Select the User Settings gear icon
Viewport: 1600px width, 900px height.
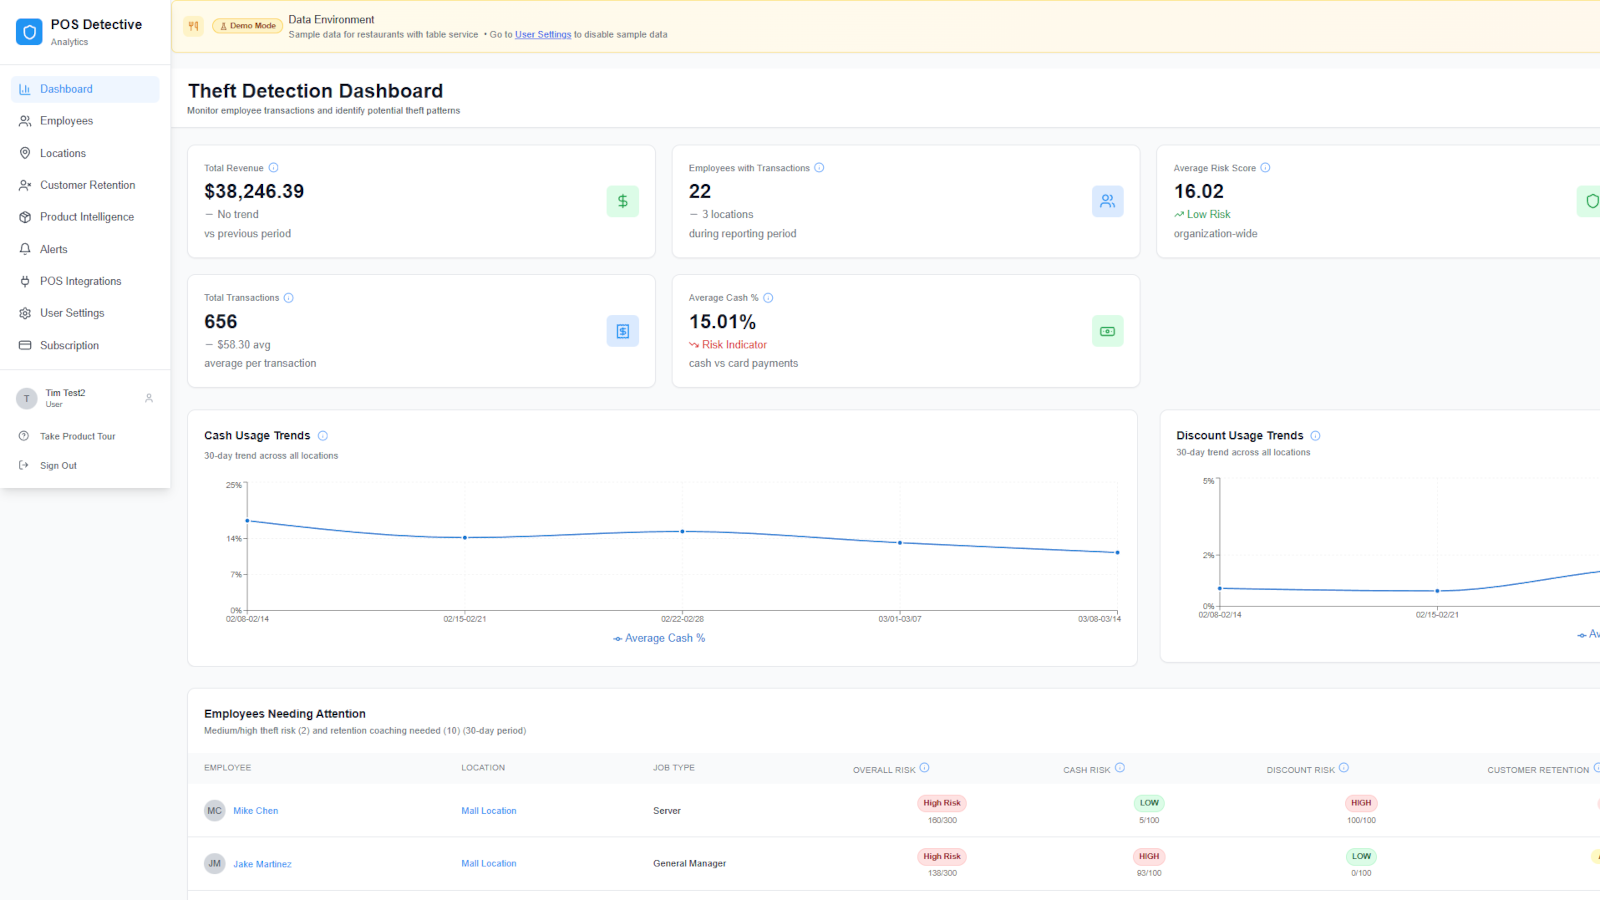[25, 312]
